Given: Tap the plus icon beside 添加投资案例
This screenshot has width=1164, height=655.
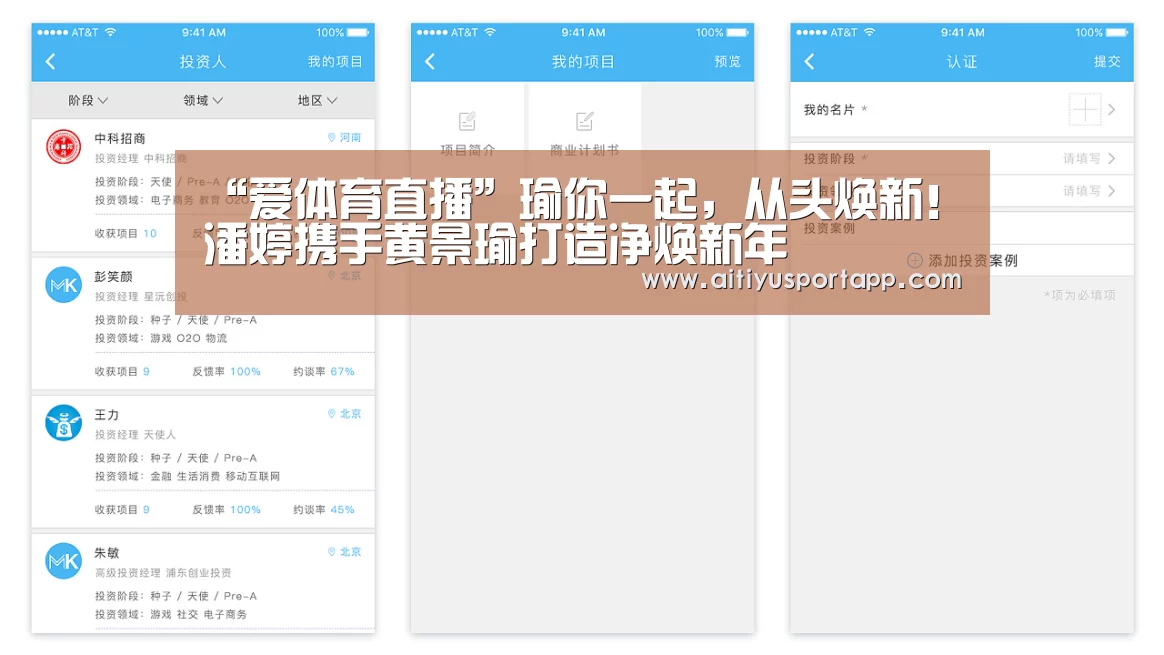Looking at the screenshot, I should 915,261.
